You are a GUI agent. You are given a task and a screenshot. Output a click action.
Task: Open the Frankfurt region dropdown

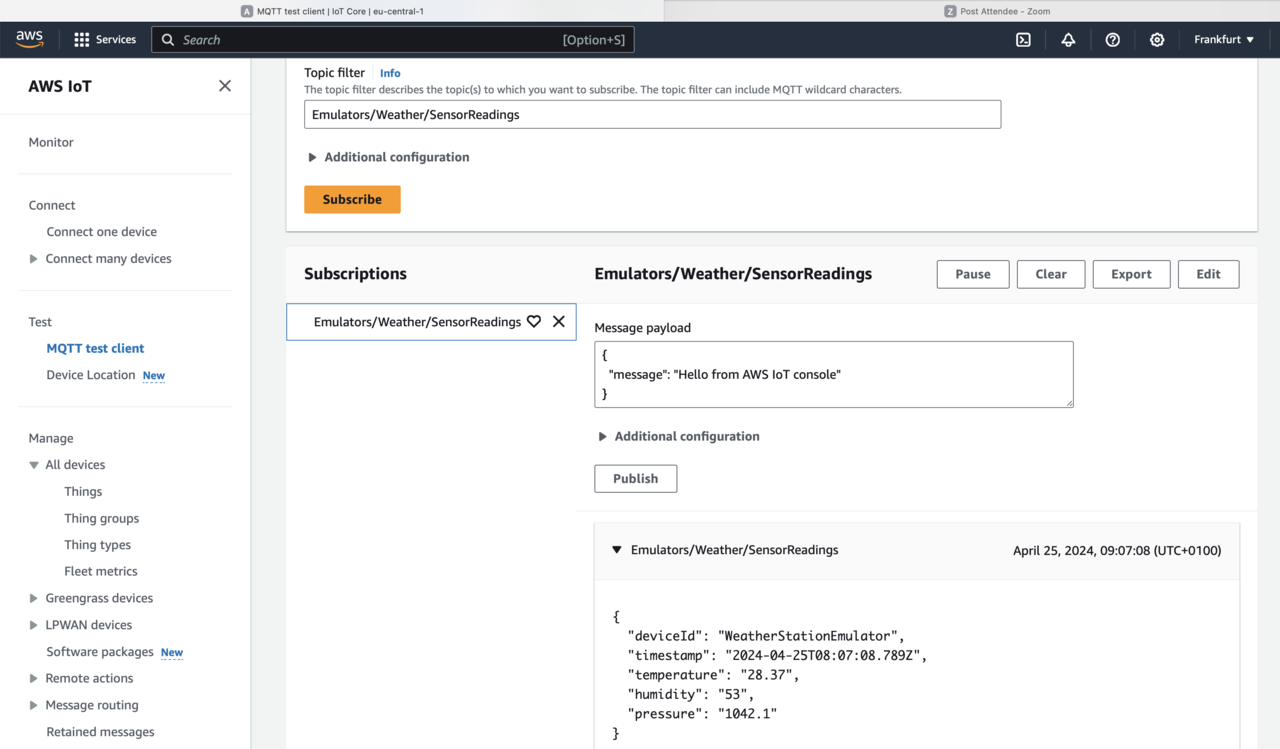pyautogui.click(x=1223, y=40)
